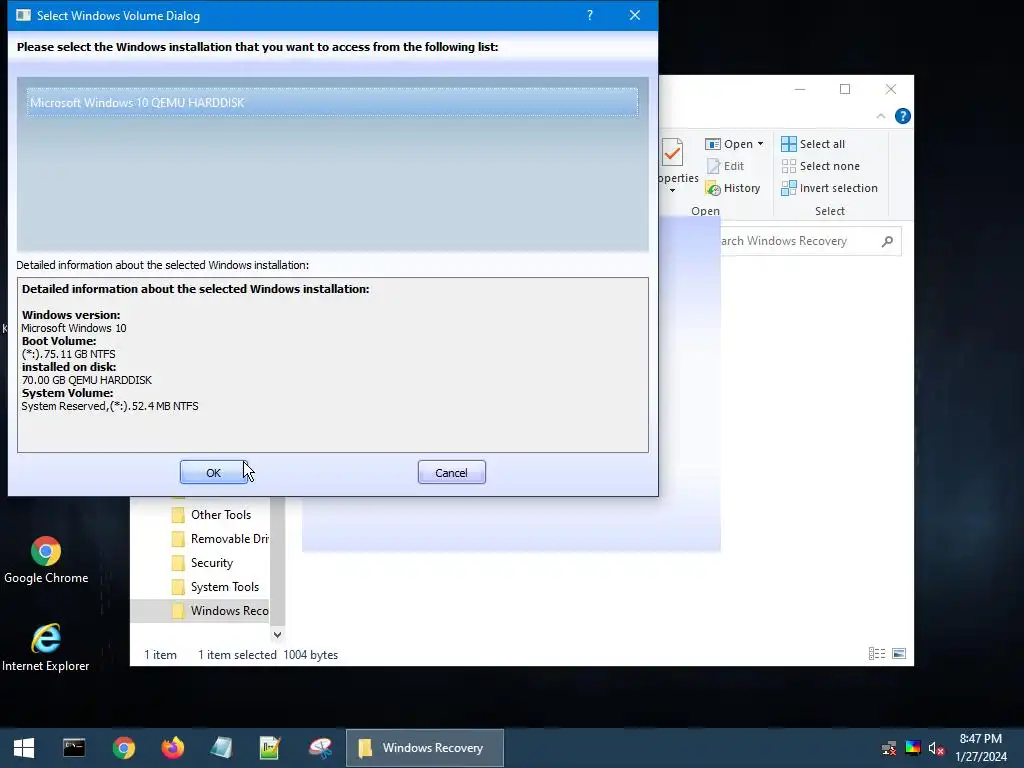
Task: Click the Open button in Explorer ribbon
Action: tap(729, 144)
